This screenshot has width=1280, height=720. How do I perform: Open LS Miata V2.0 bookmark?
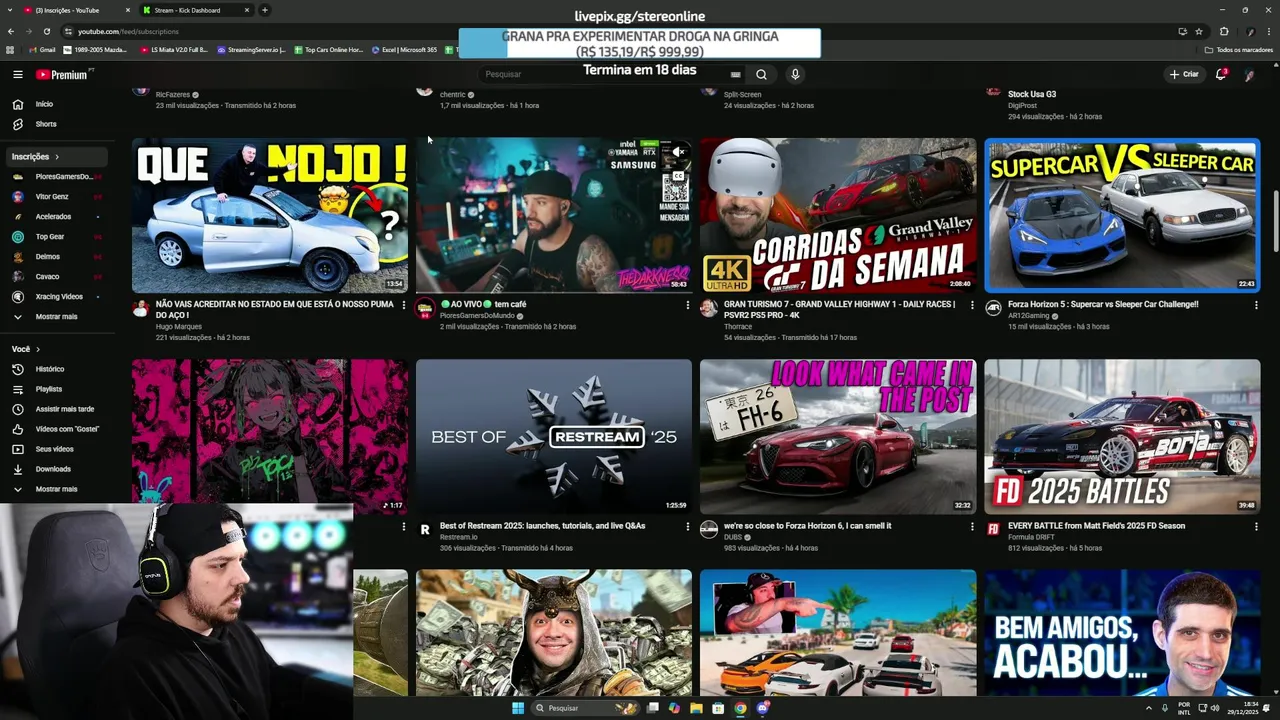[x=174, y=50]
